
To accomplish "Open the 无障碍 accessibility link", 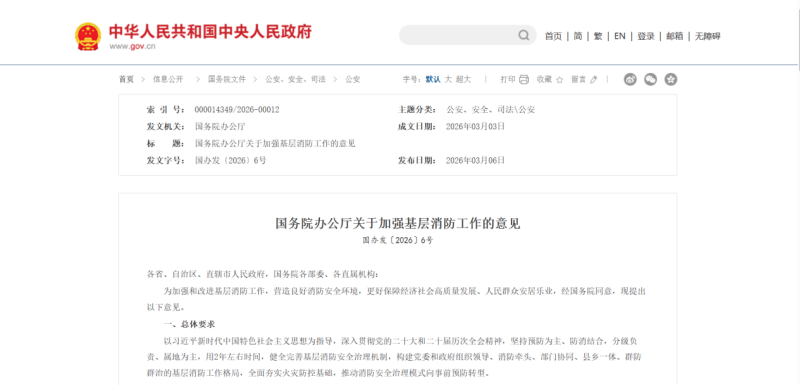I will click(x=708, y=36).
